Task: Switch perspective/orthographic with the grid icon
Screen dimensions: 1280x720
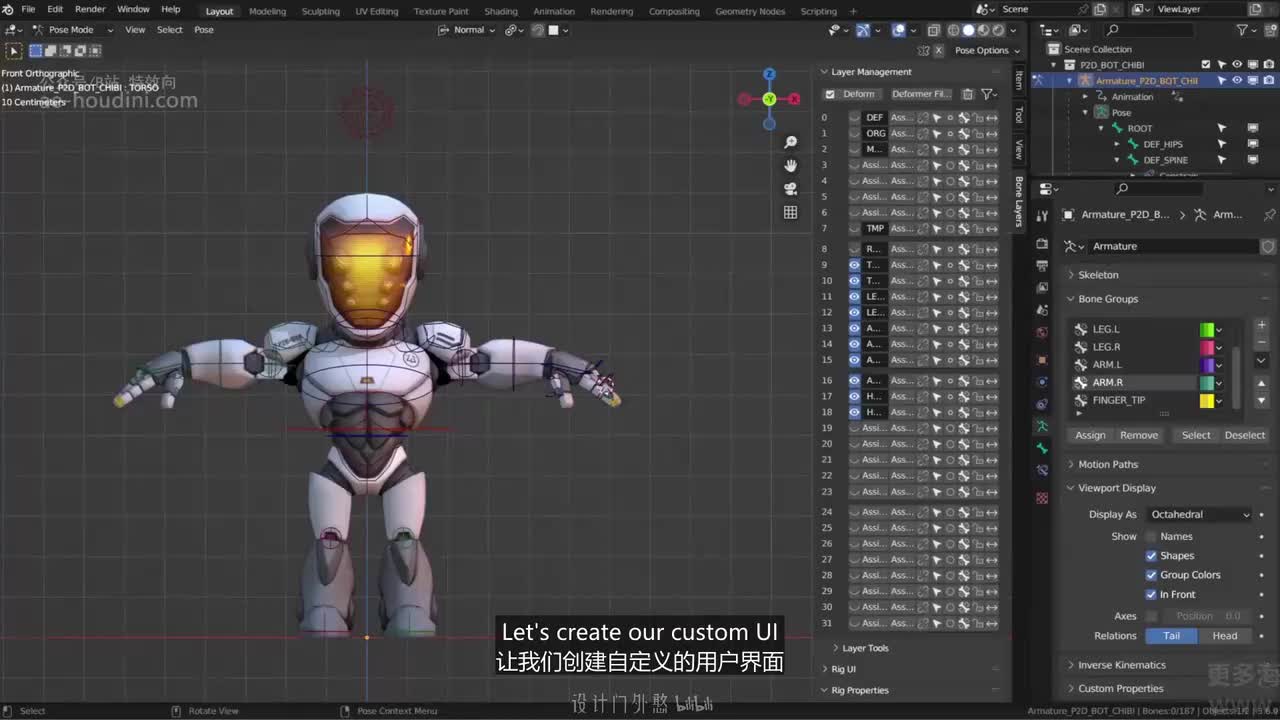Action: tap(790, 212)
